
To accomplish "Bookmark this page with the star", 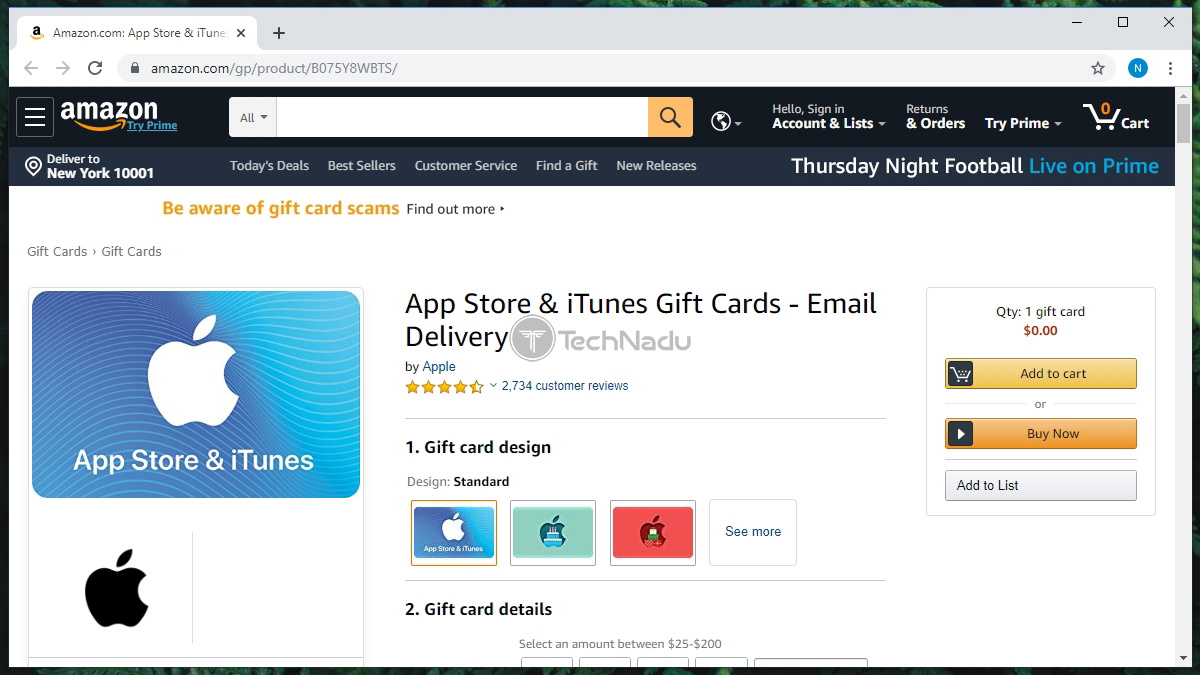I will pyautogui.click(x=1098, y=68).
